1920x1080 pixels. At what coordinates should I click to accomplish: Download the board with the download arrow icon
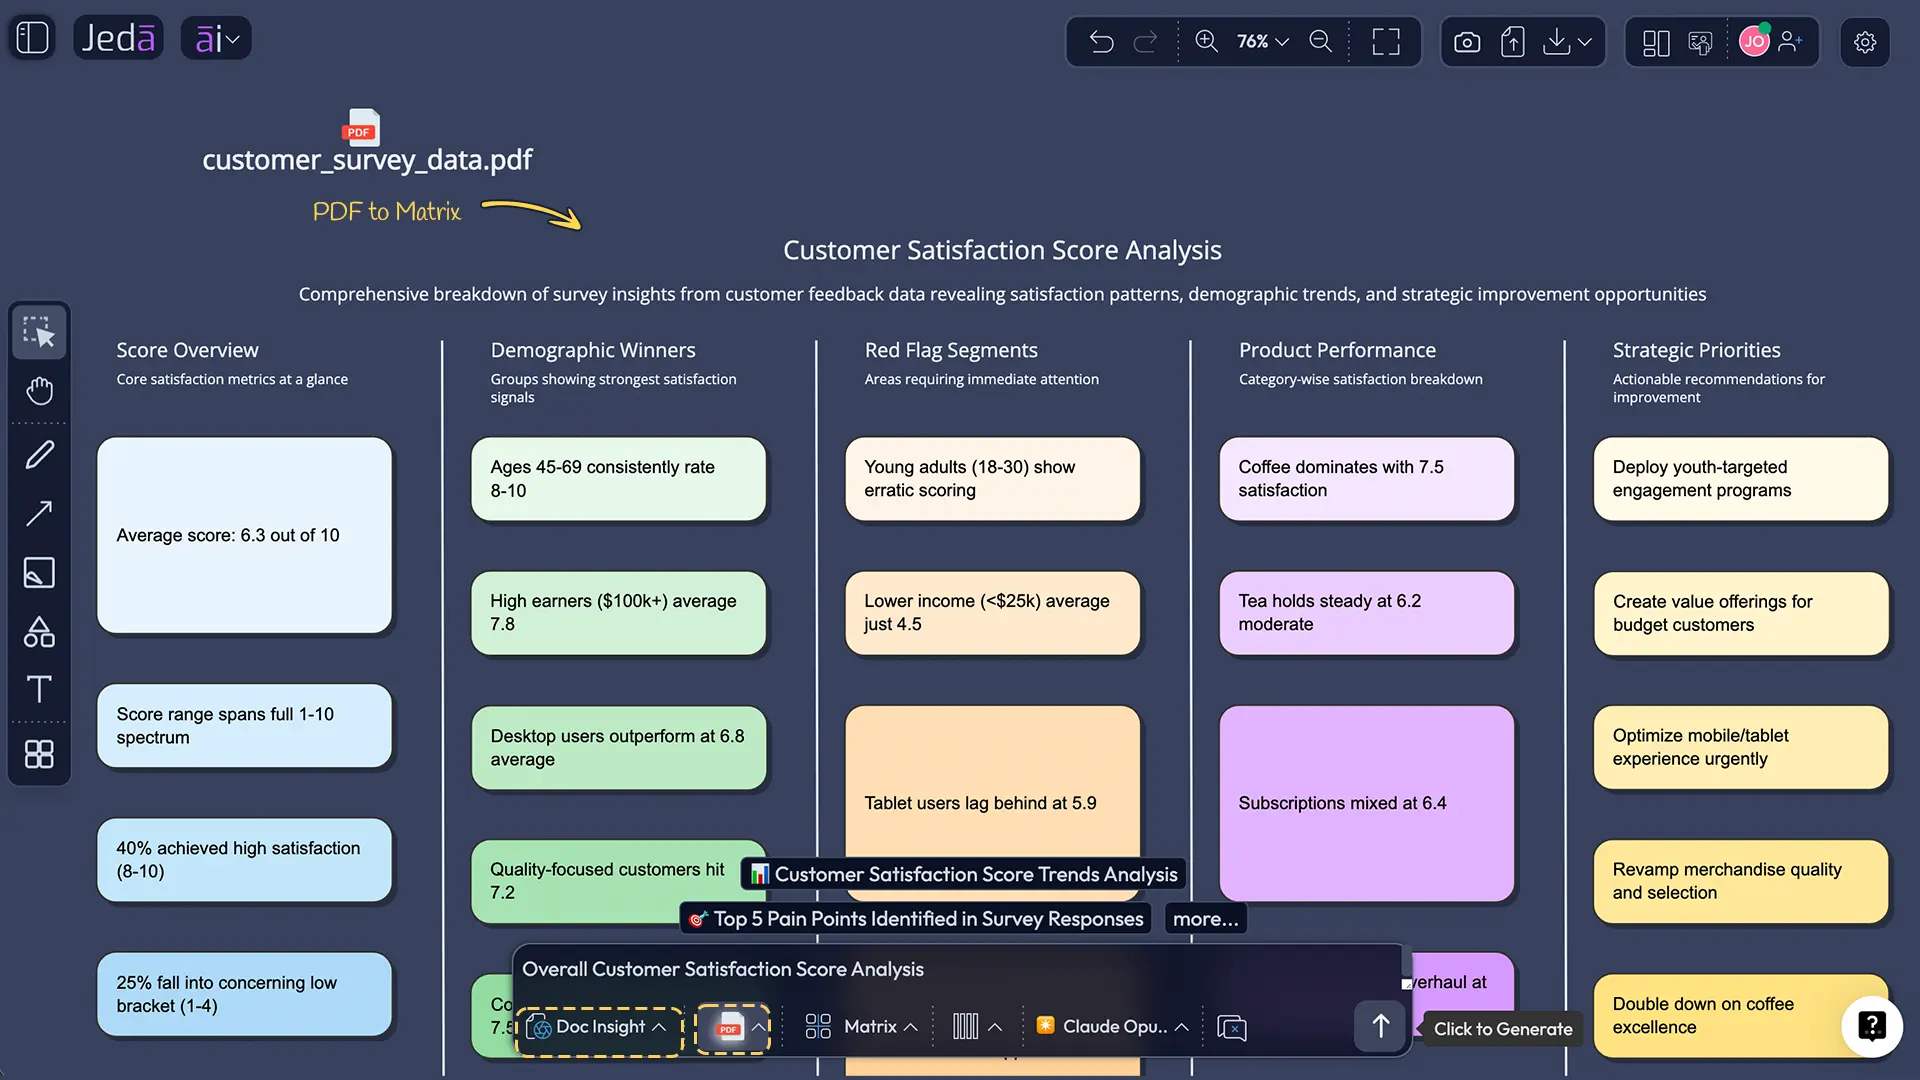pos(1556,42)
